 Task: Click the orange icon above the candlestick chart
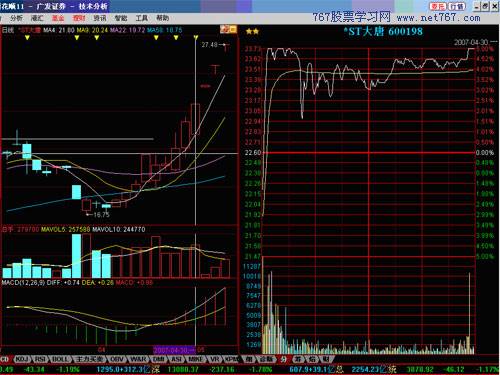click(229, 29)
